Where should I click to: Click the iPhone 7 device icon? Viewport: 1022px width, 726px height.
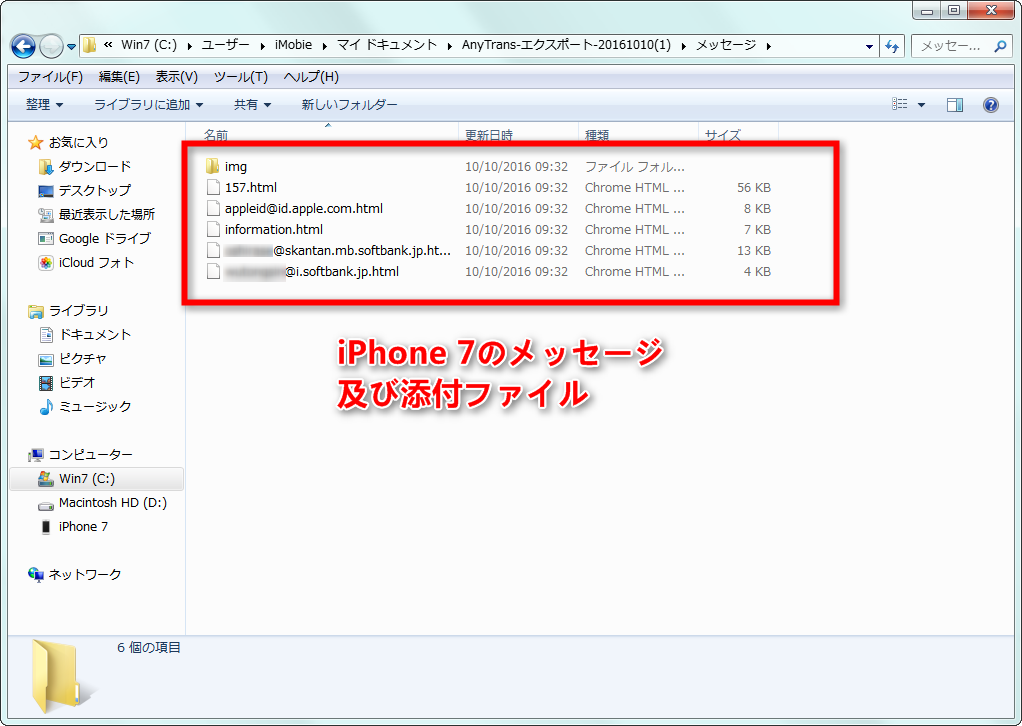(46, 527)
